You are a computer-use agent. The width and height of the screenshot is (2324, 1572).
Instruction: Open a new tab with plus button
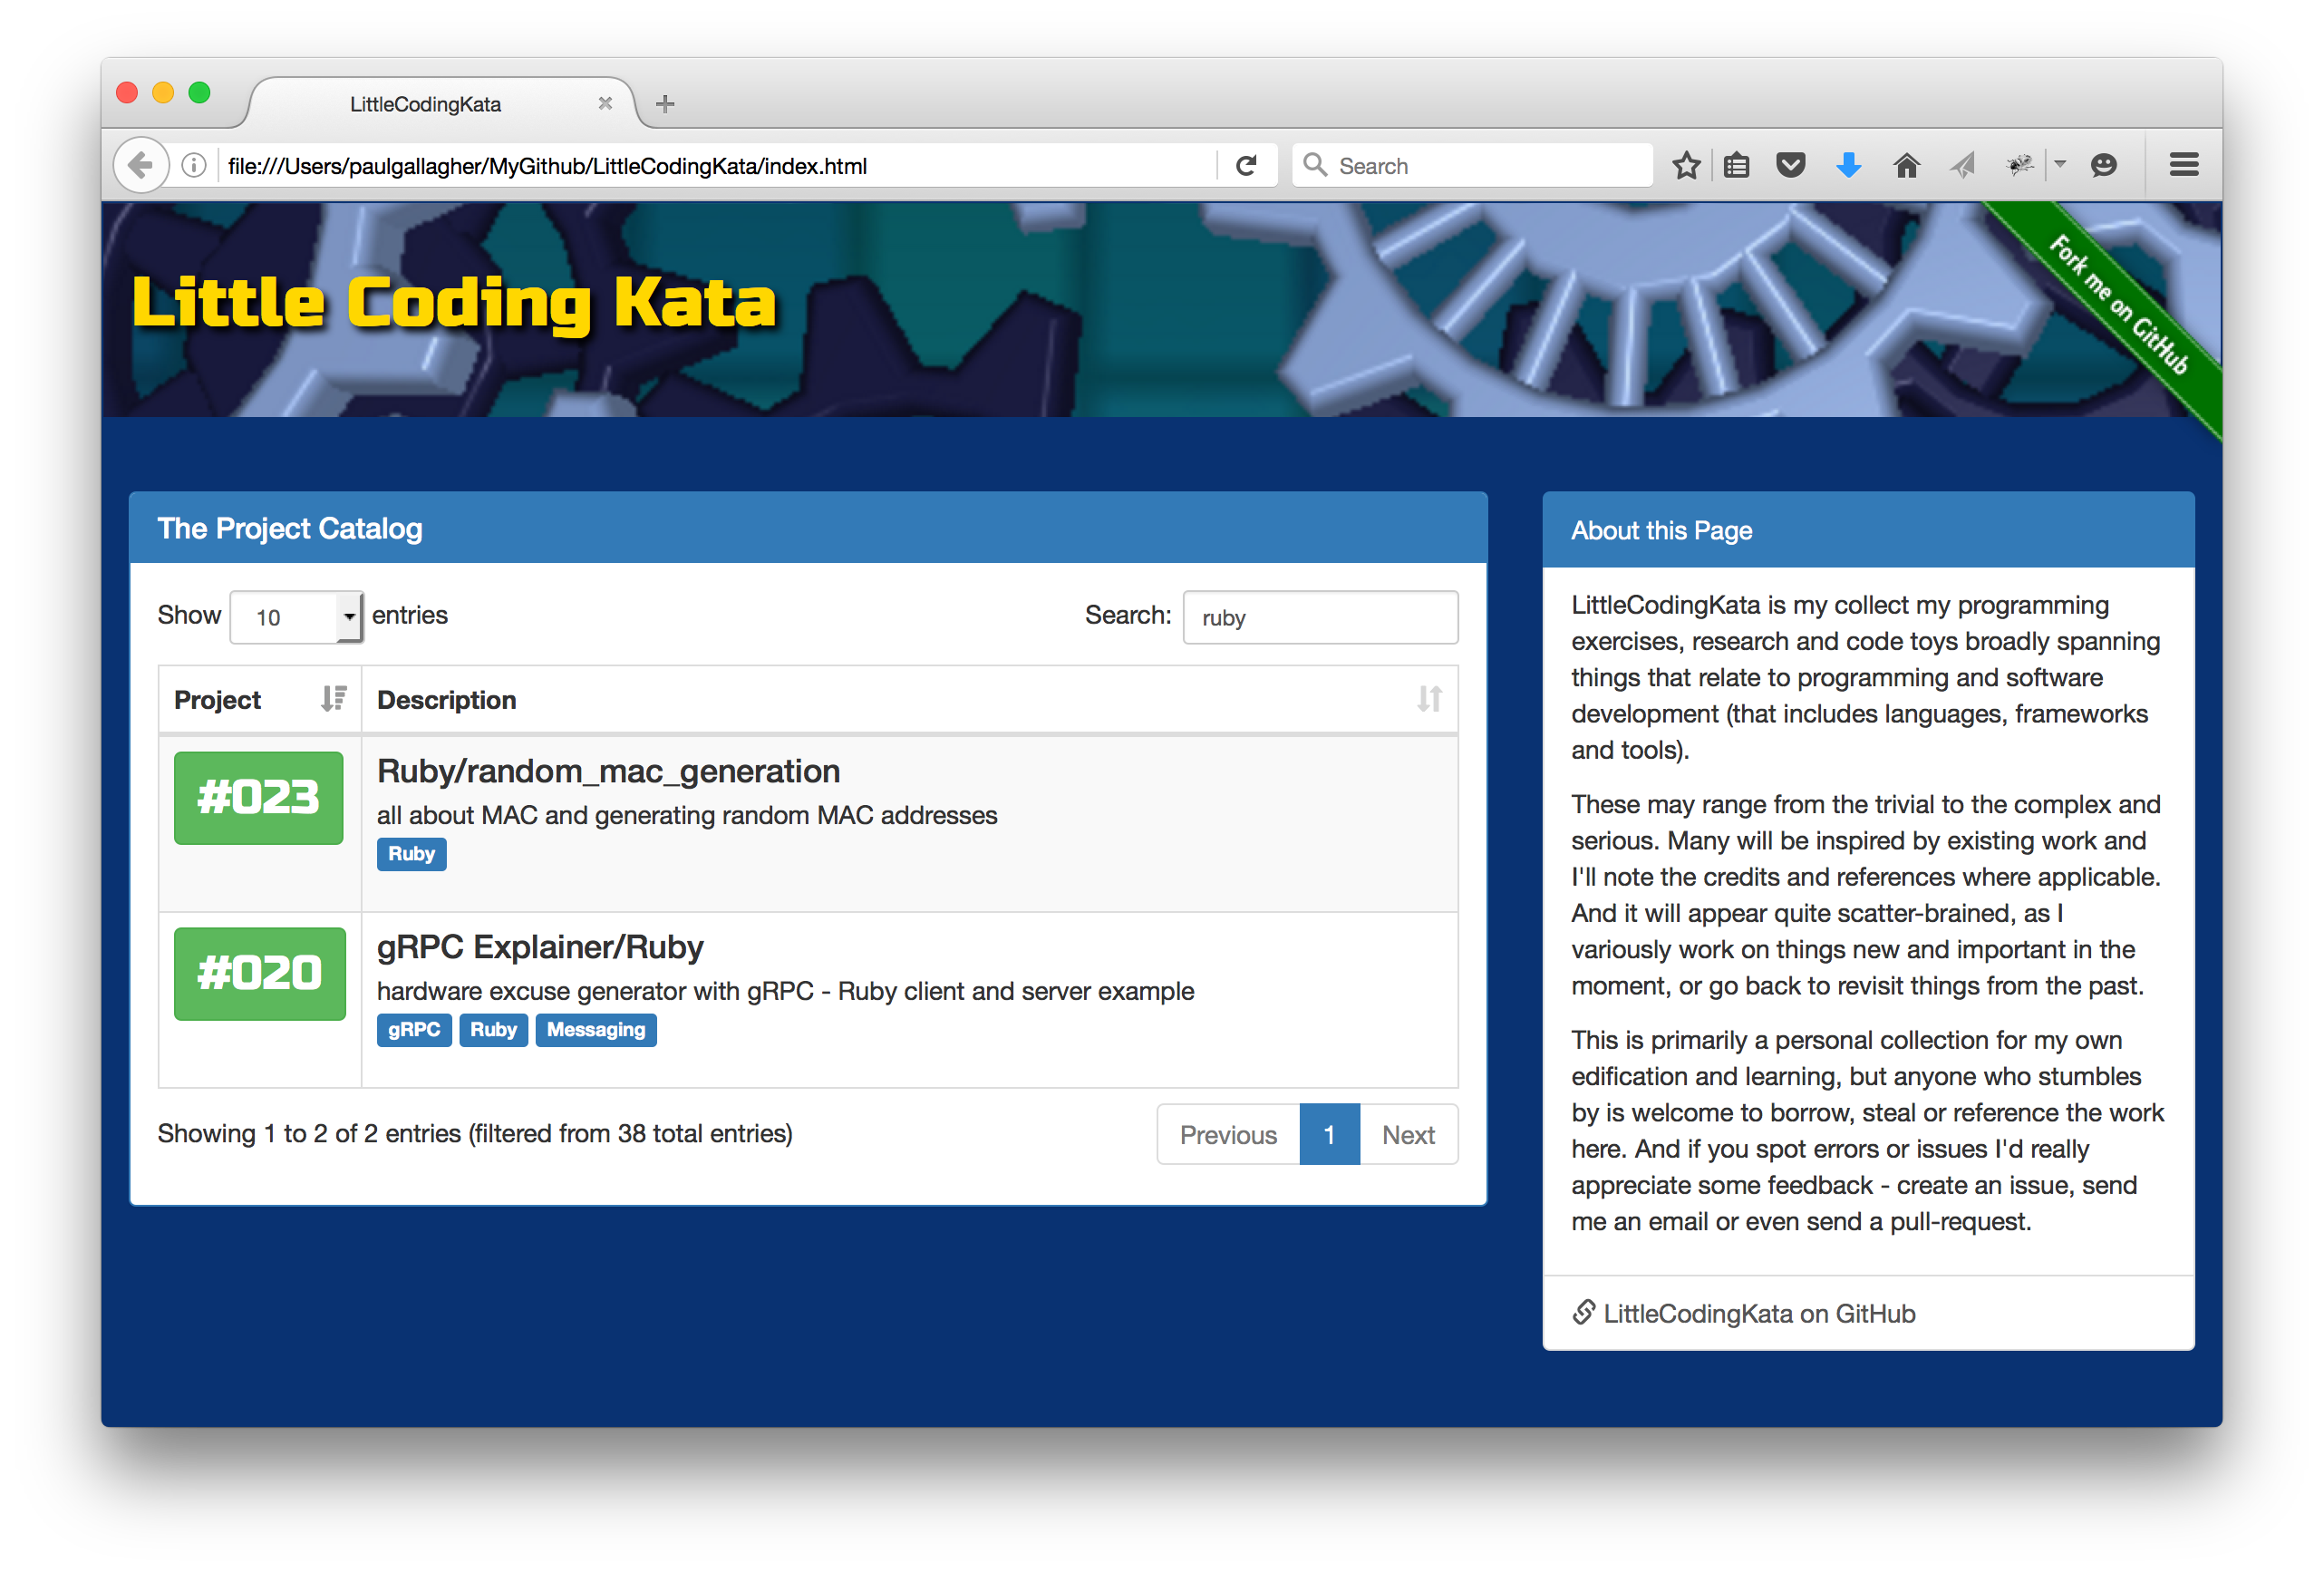tap(665, 104)
